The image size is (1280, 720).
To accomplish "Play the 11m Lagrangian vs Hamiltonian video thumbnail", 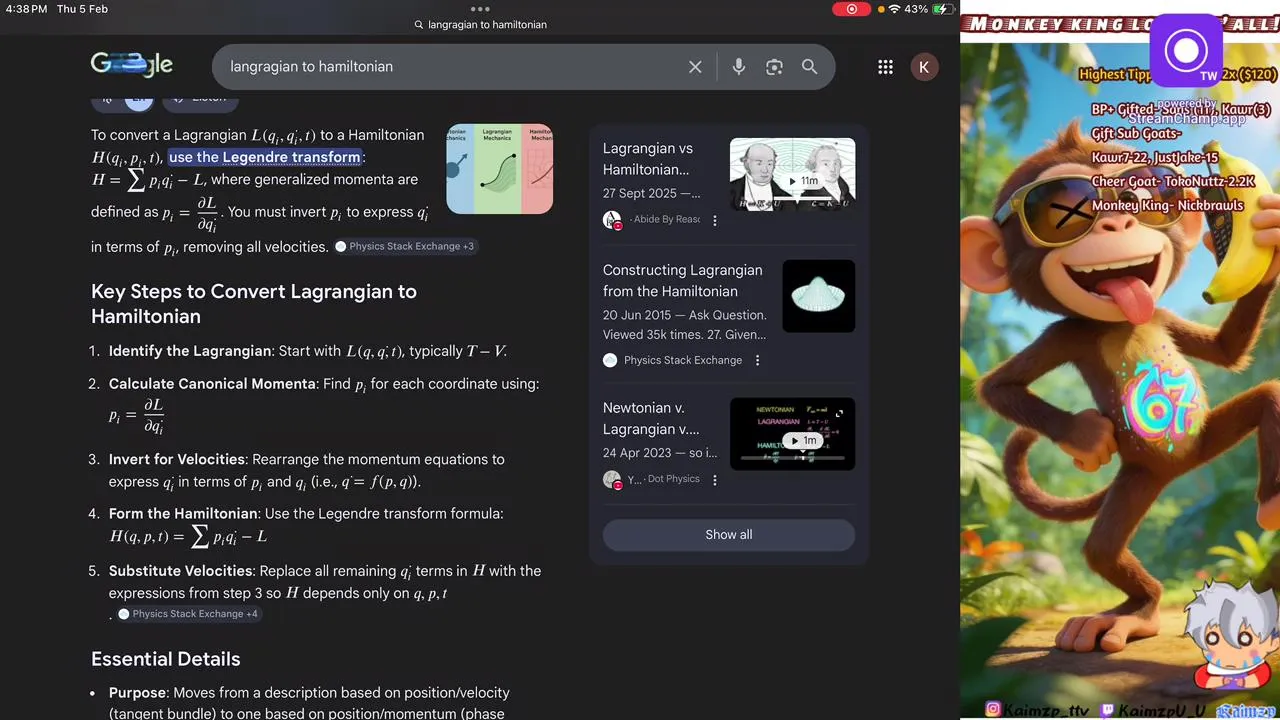I will pyautogui.click(x=792, y=174).
